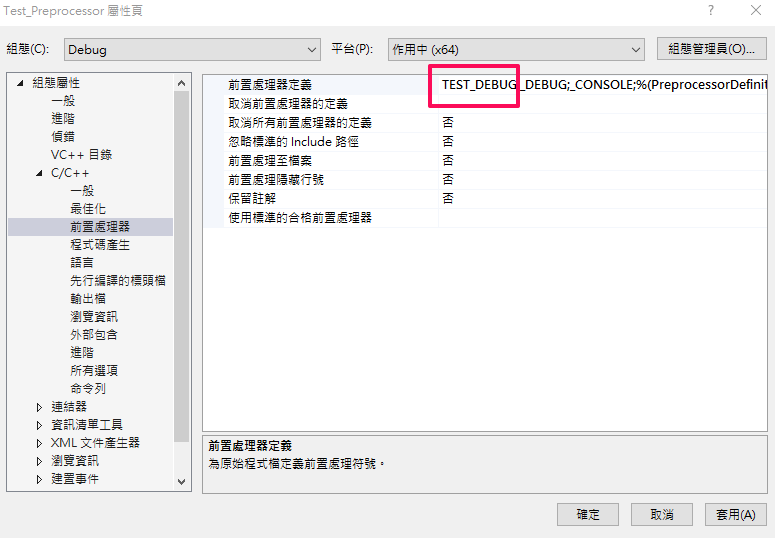Image resolution: width=775 pixels, height=538 pixels.
Task: Click the tree scrollbar up arrow
Action: click(x=181, y=83)
